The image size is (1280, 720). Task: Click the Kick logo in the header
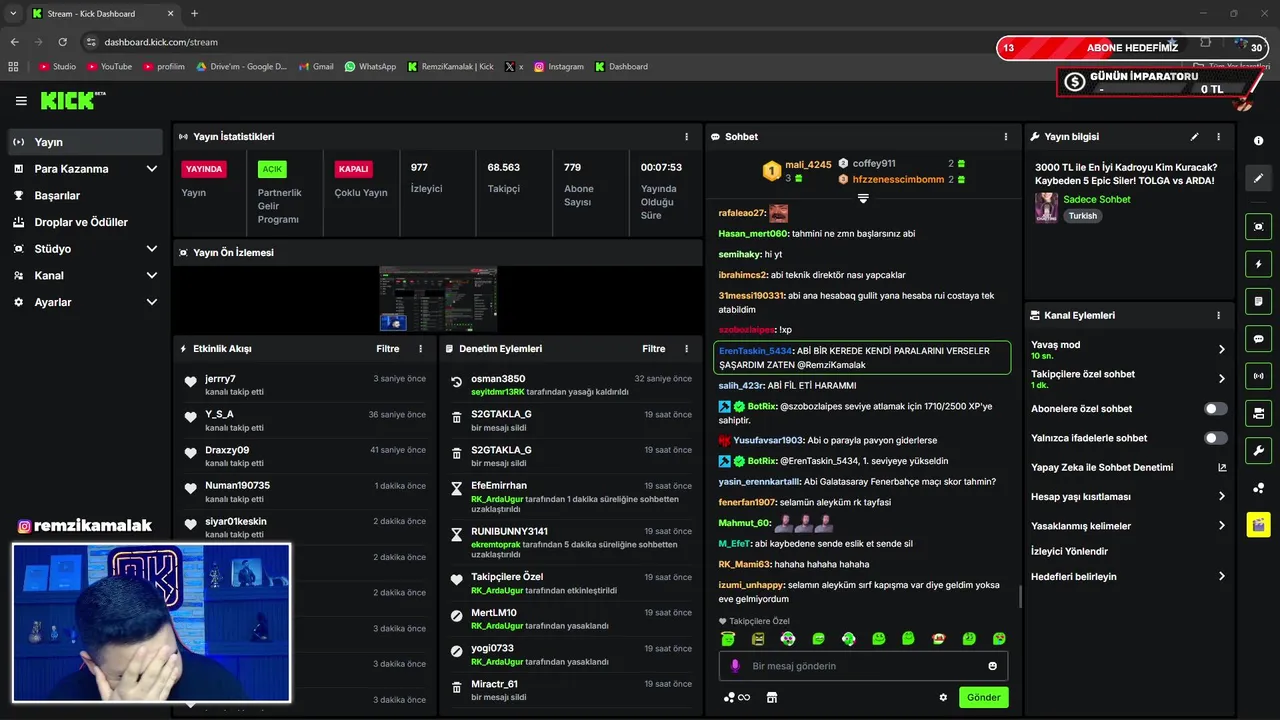pyautogui.click(x=72, y=100)
